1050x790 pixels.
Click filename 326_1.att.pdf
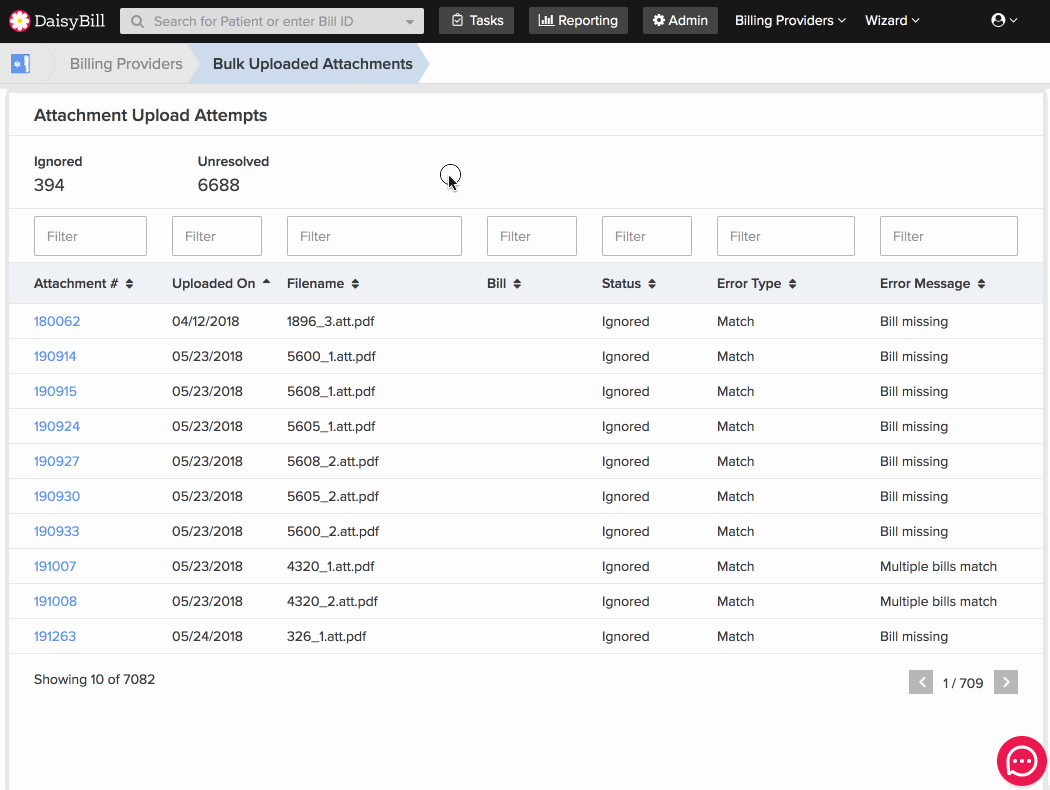327,636
